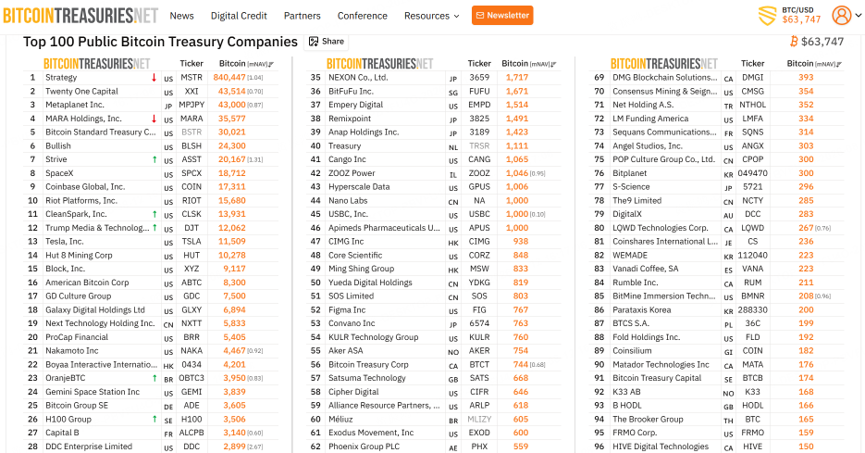Open Metaplanet Inc. company page
The image size is (865, 453).
point(74,105)
